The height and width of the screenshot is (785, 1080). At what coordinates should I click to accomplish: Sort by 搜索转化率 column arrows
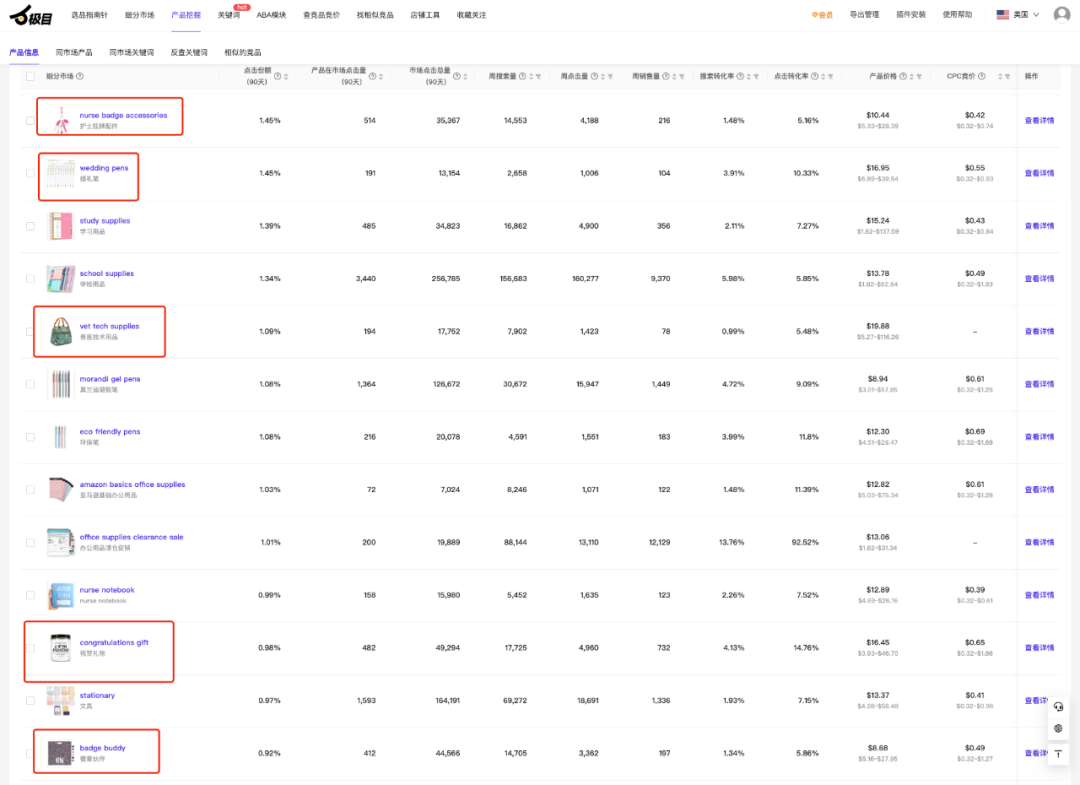coord(749,76)
